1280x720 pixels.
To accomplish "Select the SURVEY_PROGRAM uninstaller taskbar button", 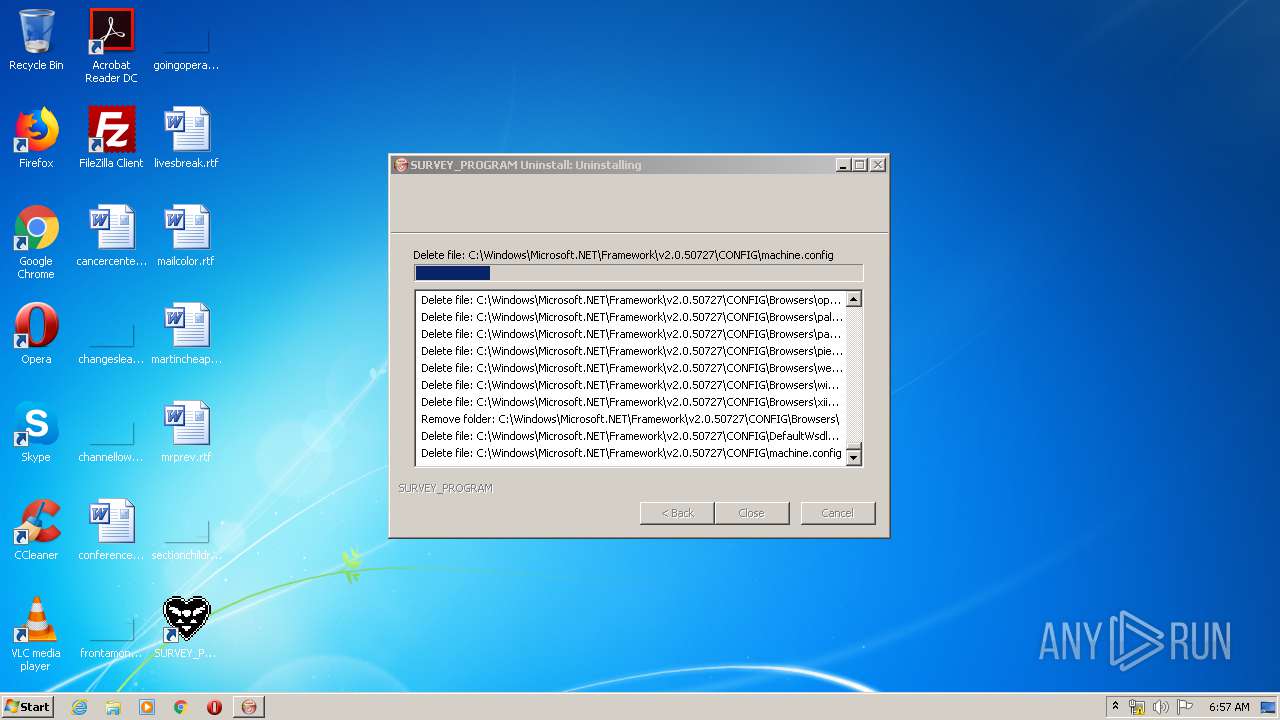I will click(x=249, y=707).
